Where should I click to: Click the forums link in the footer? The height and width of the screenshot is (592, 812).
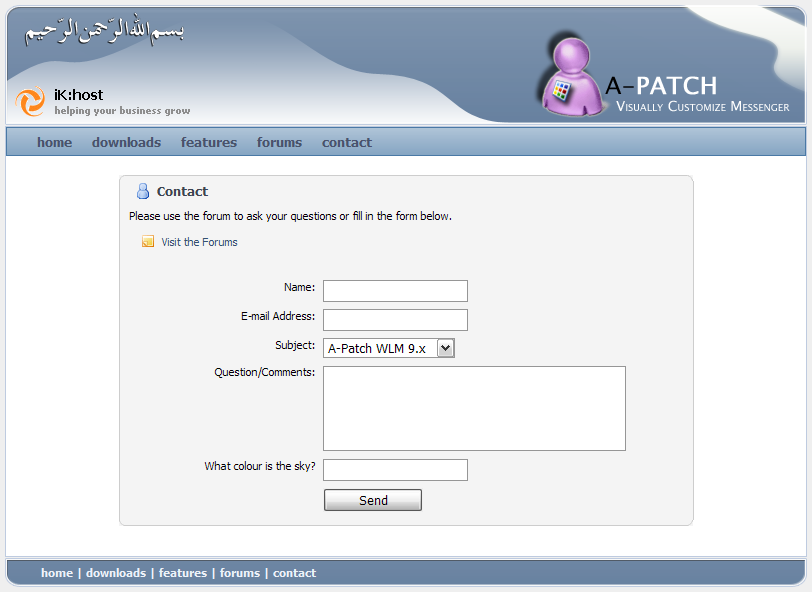pyautogui.click(x=240, y=573)
